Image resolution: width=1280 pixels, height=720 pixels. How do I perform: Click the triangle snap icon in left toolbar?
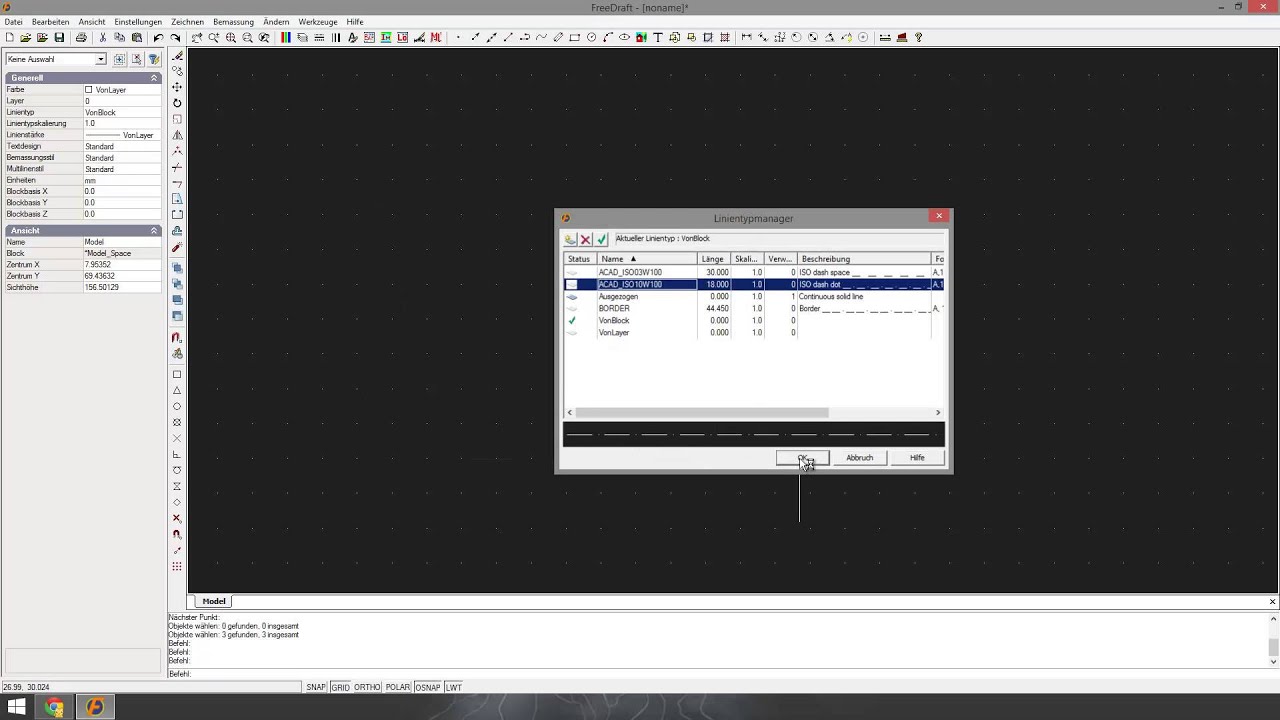pos(177,390)
